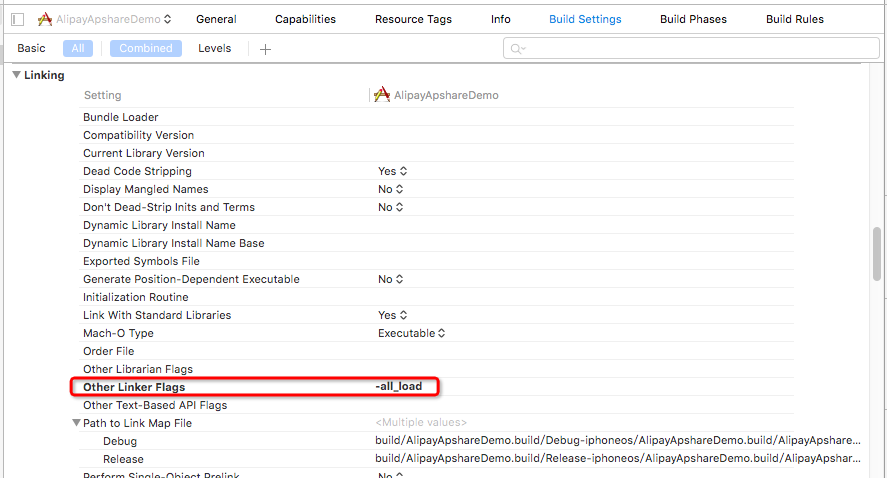Open Link With Standard Libraries dropdown
The image size is (887, 478).
393,315
